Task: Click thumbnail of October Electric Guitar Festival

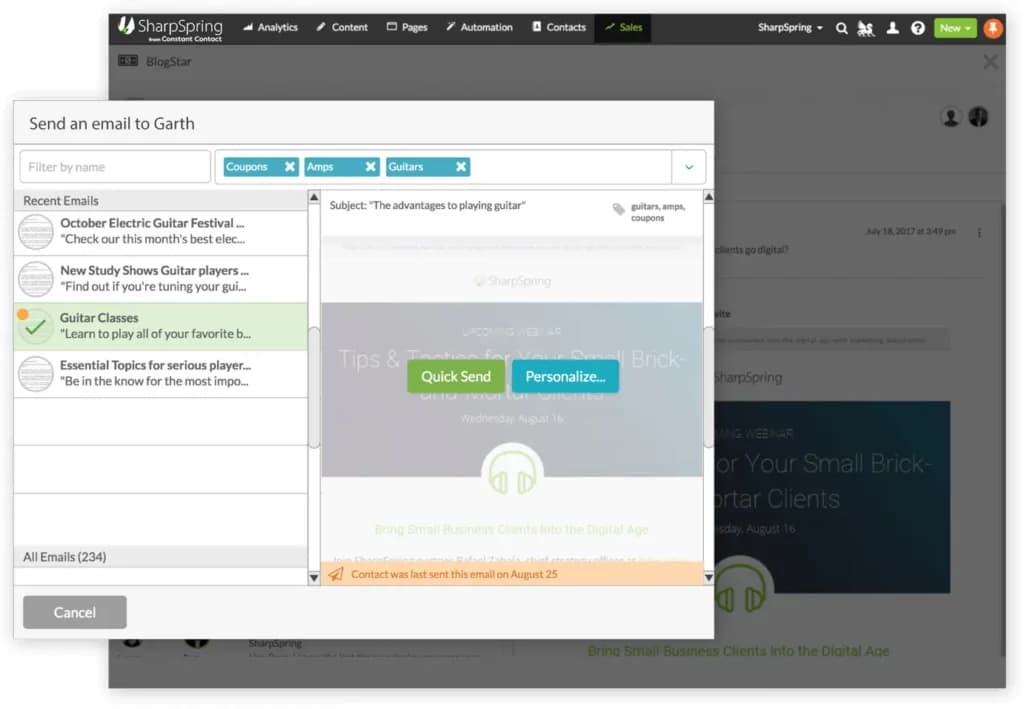Action: (x=36, y=232)
